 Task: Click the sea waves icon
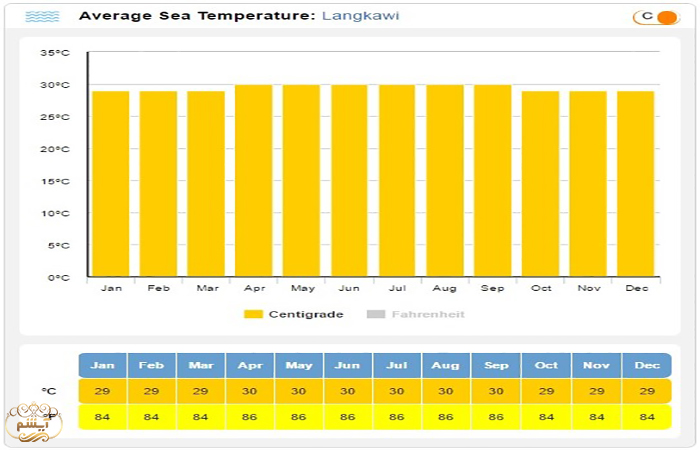click(x=42, y=17)
